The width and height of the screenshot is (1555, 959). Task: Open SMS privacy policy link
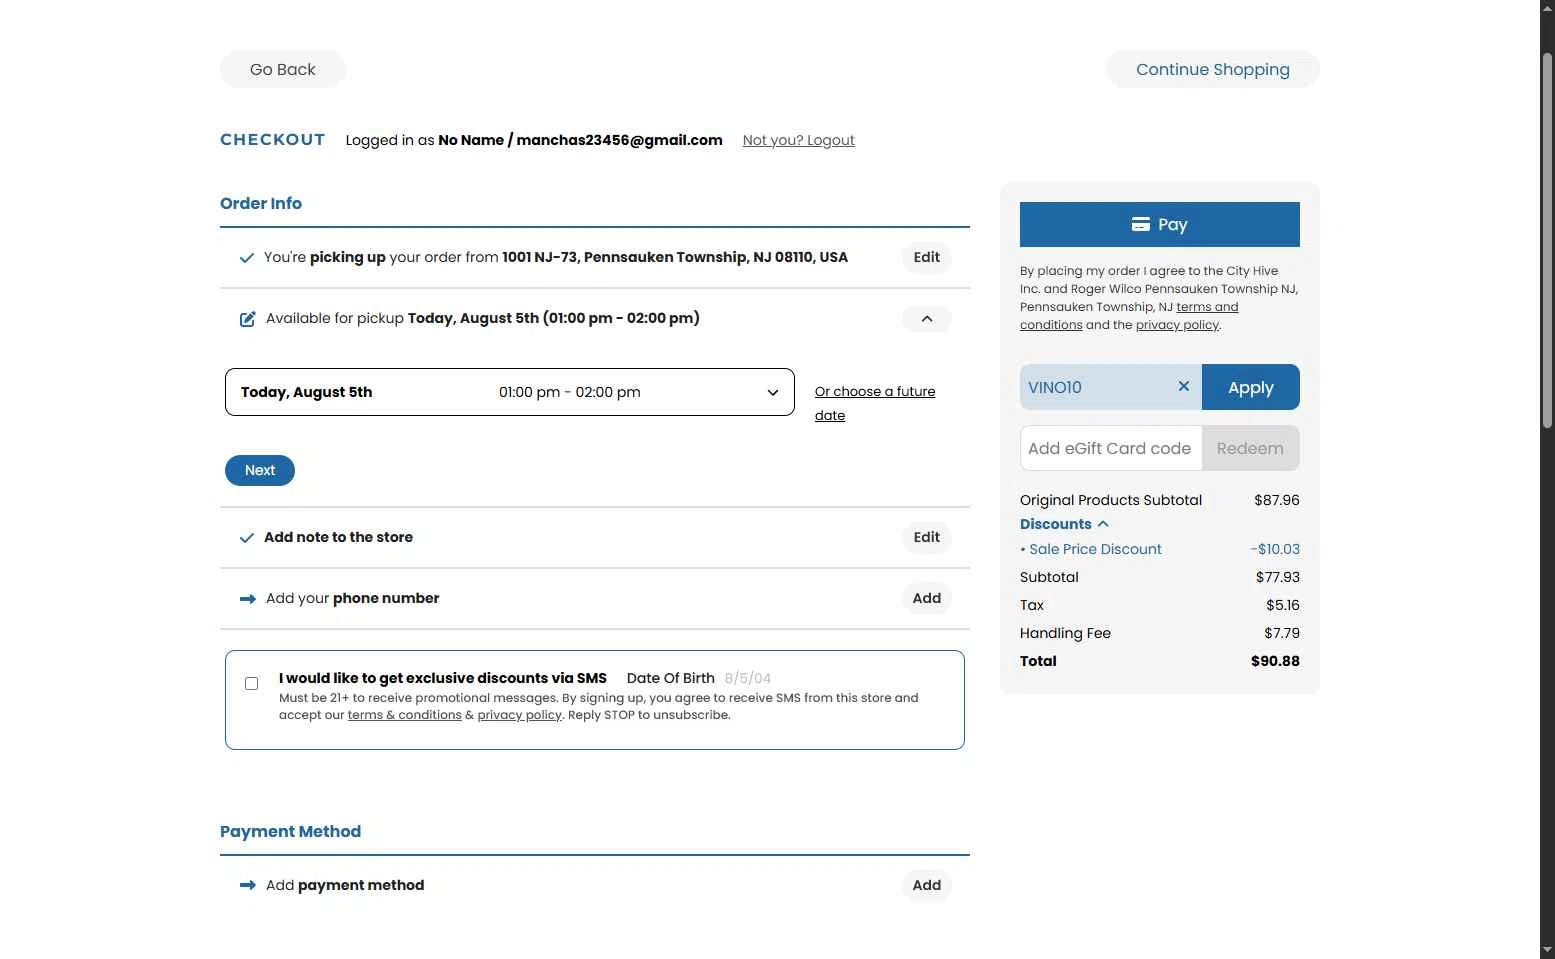tap(519, 715)
